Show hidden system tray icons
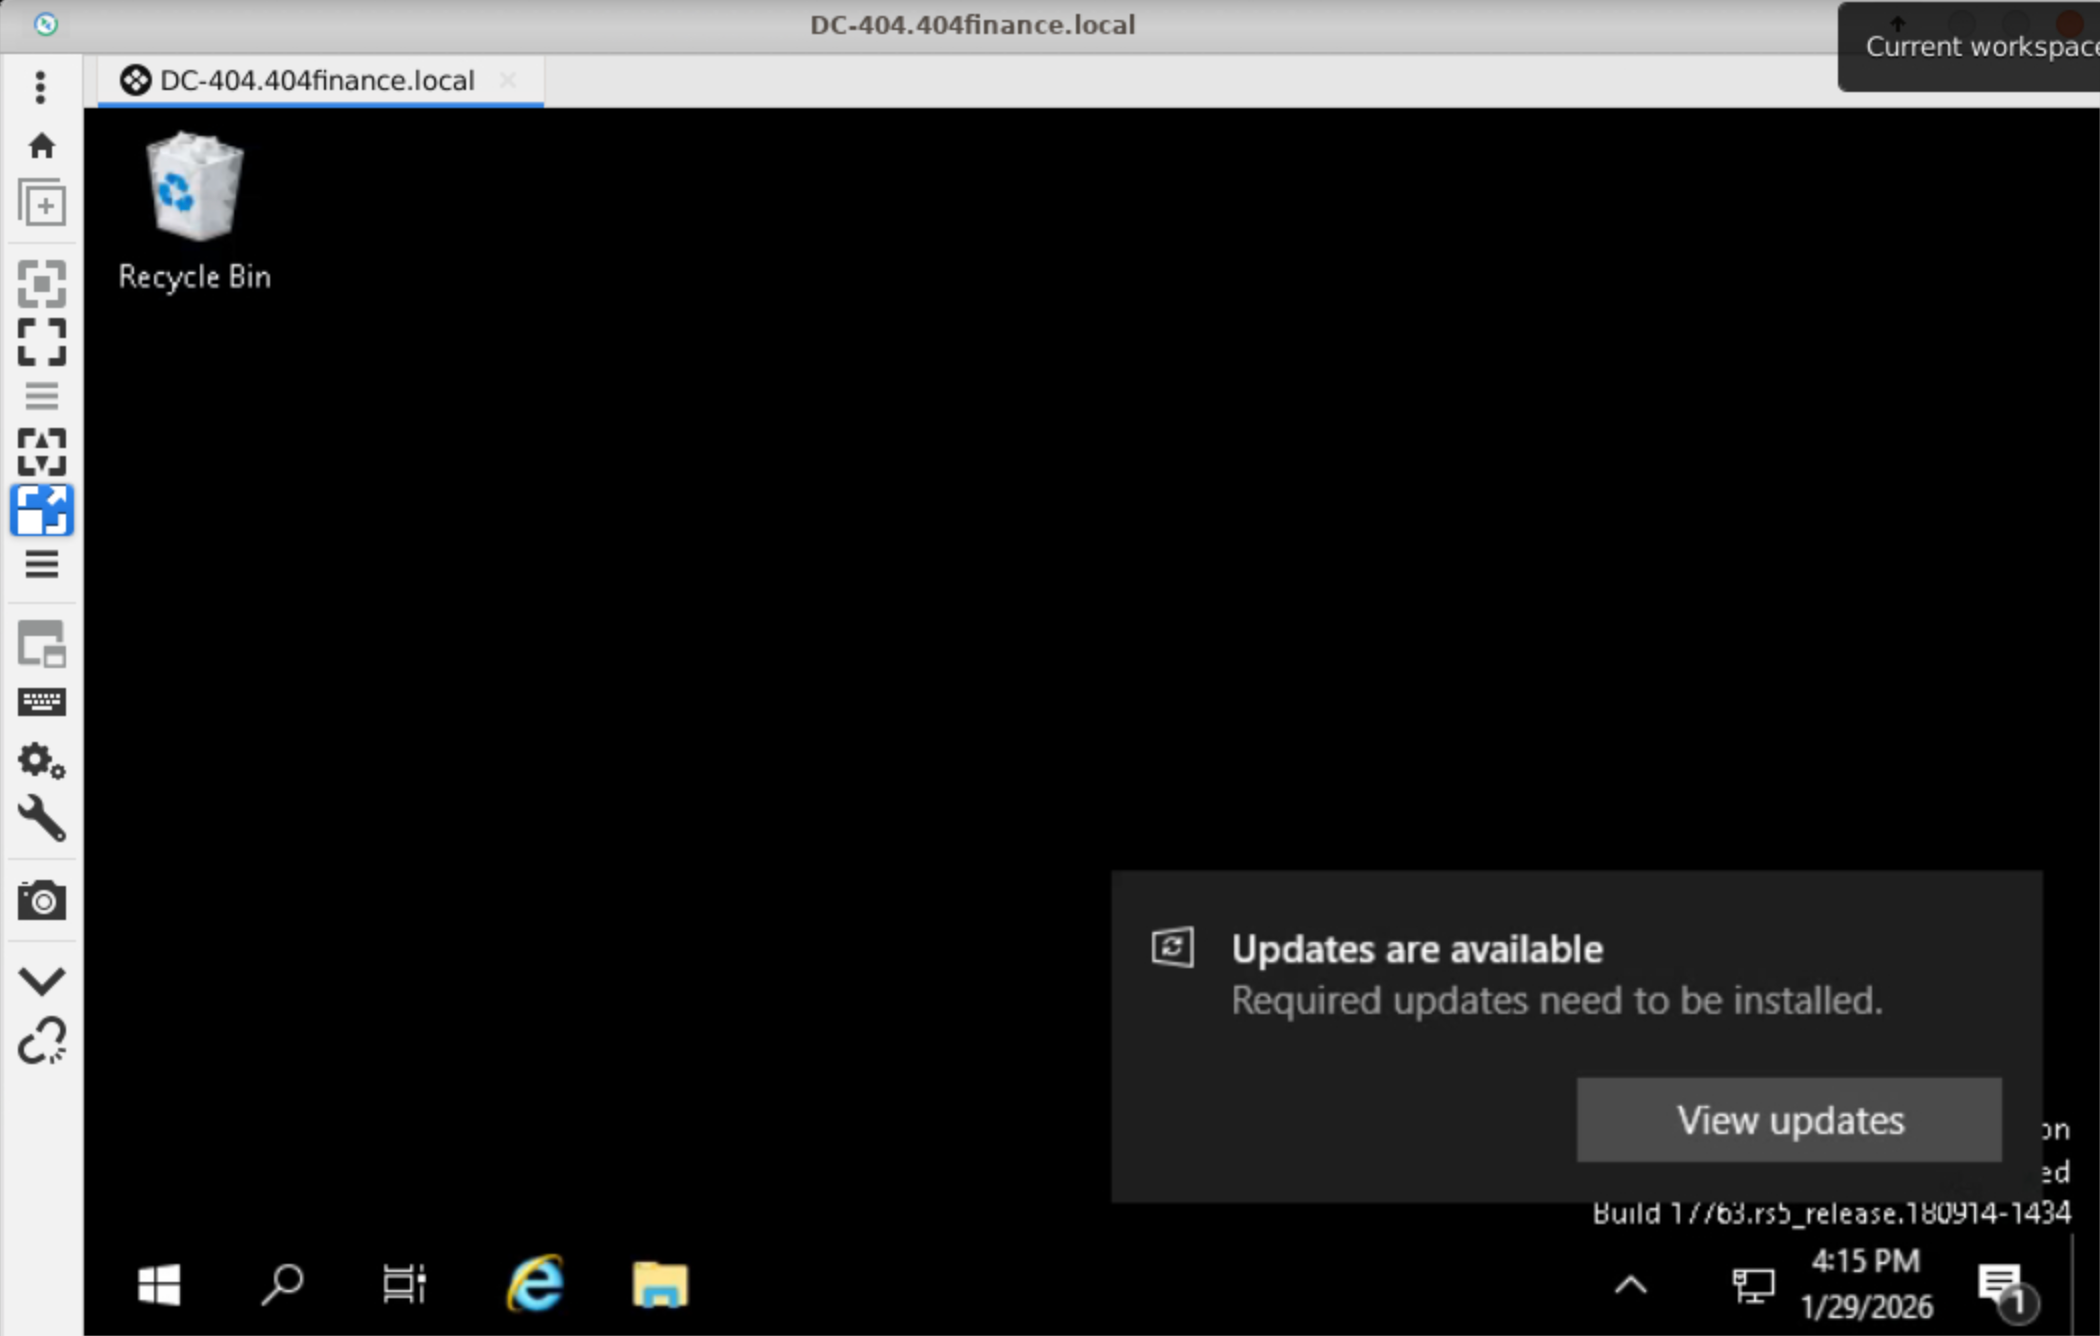The height and width of the screenshot is (1336, 2100). pyautogui.click(x=1630, y=1285)
